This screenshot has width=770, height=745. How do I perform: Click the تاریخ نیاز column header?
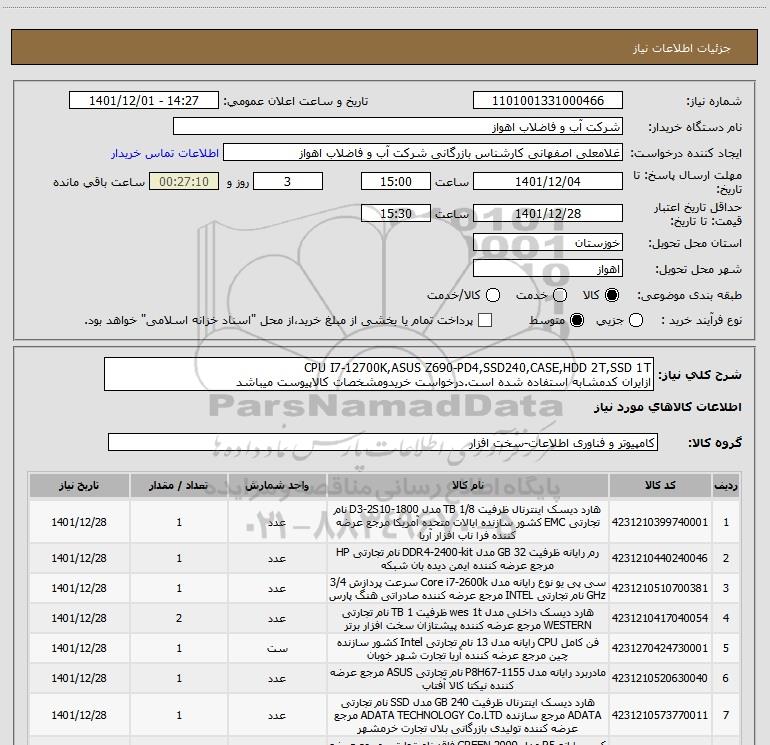coord(79,485)
